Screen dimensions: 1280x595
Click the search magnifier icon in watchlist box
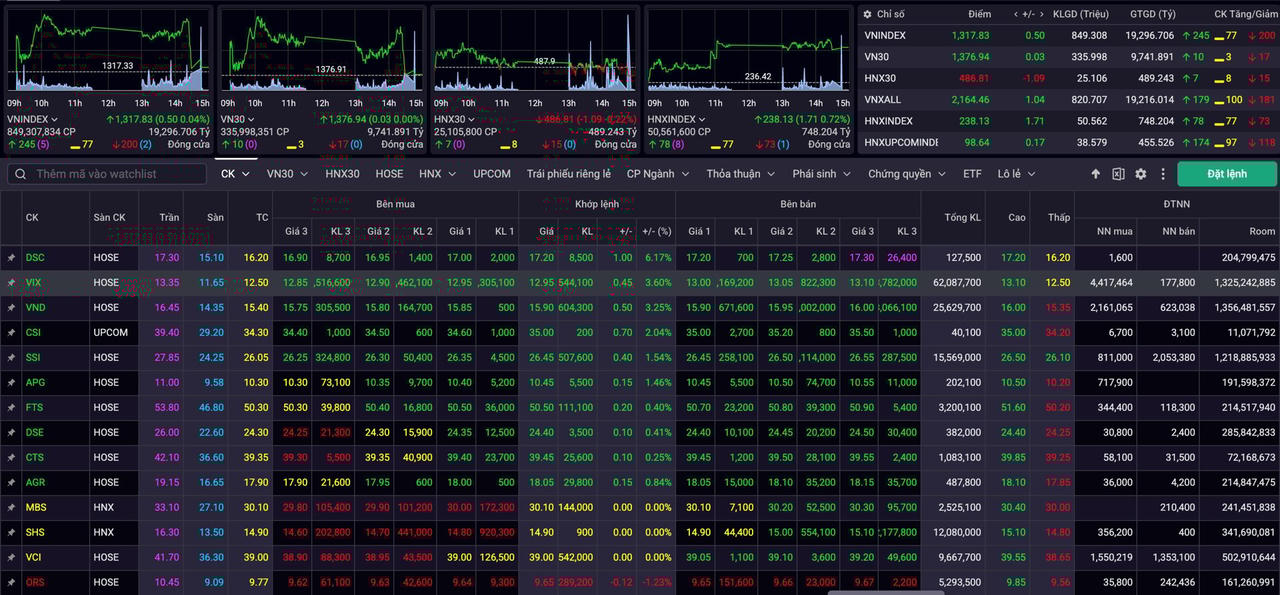pos(20,174)
